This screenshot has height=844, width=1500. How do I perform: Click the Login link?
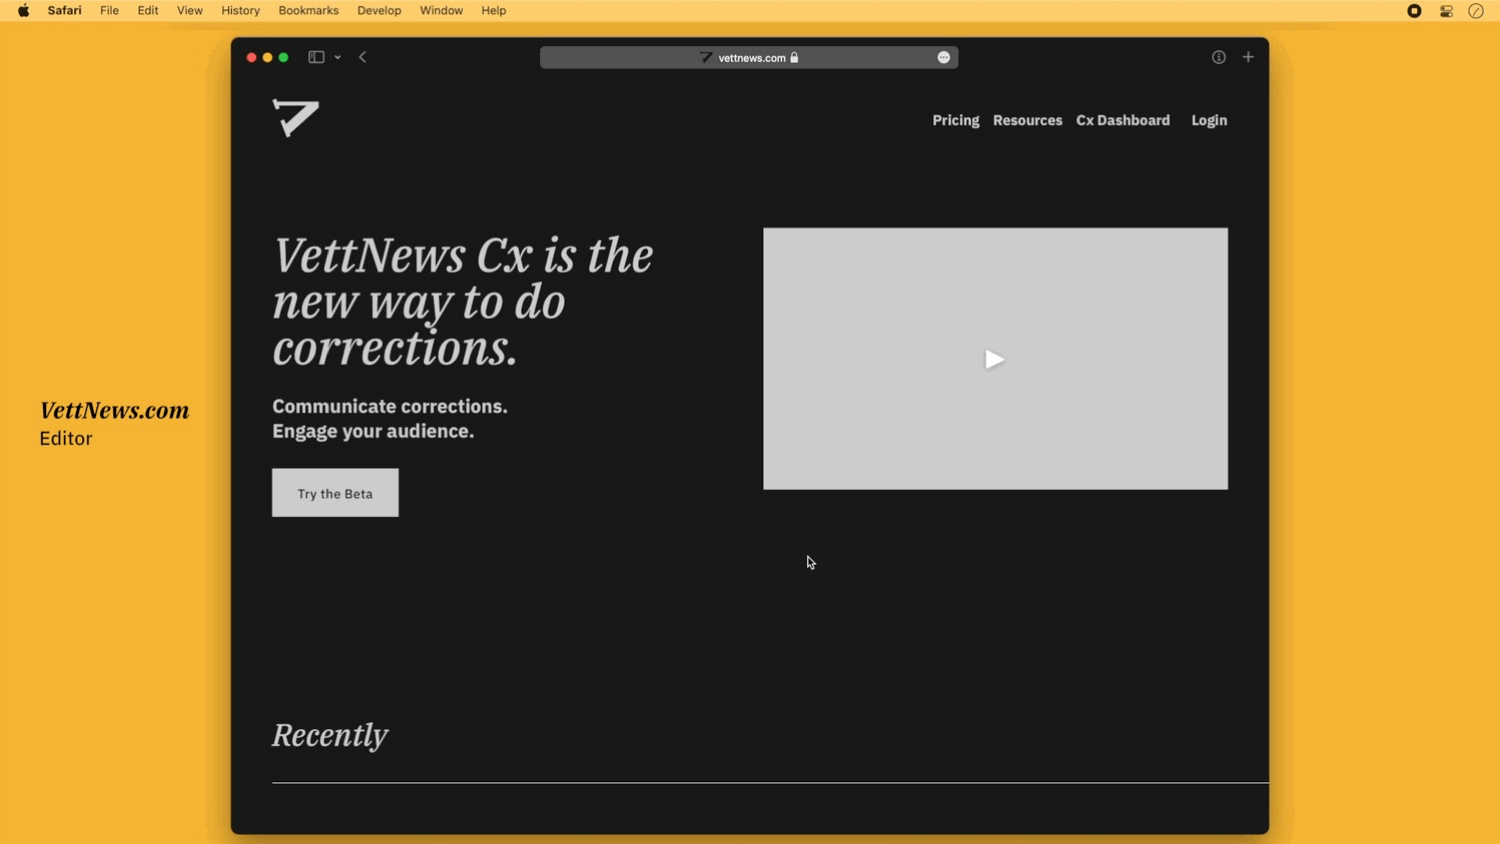(1209, 120)
